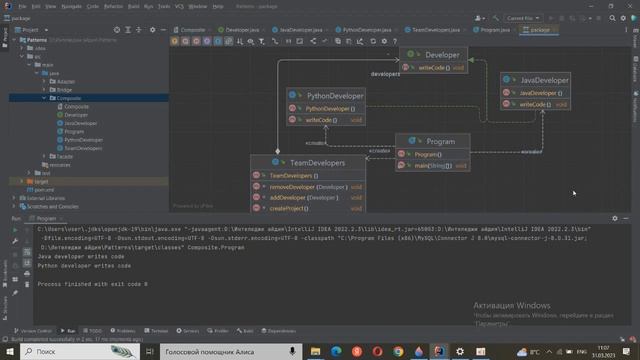Viewport: 640px width, 360px height.
Task: Open user account dropdown in toolbar
Action: [480, 18]
